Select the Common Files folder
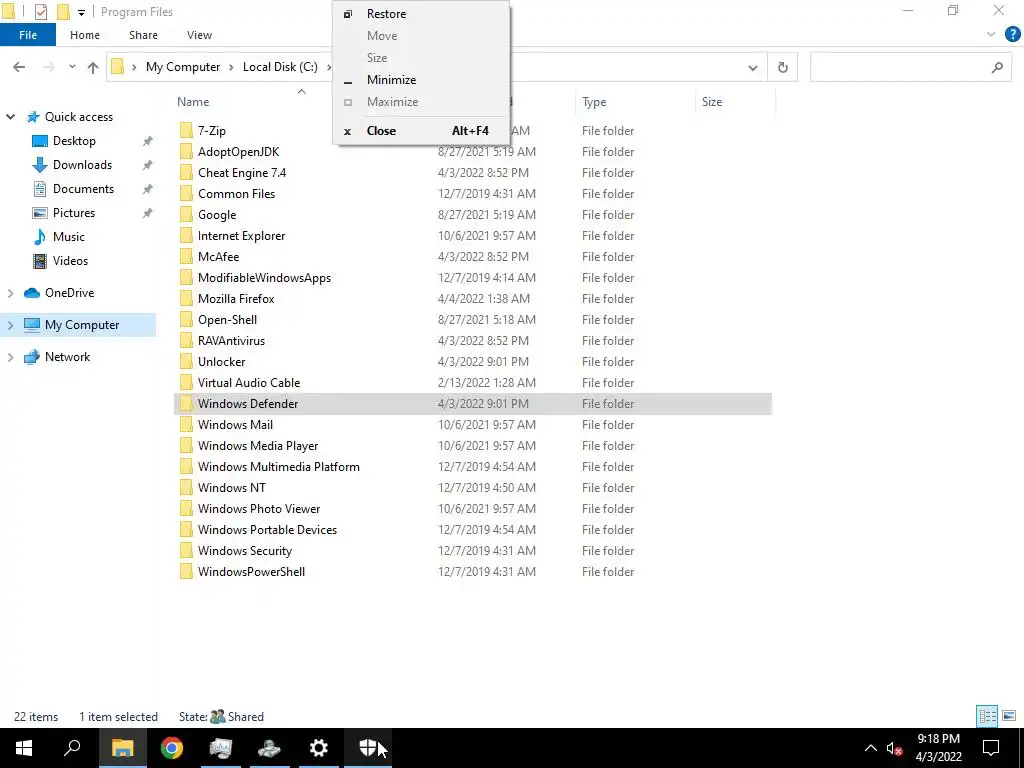The height and width of the screenshot is (768, 1024). pyautogui.click(x=236, y=194)
